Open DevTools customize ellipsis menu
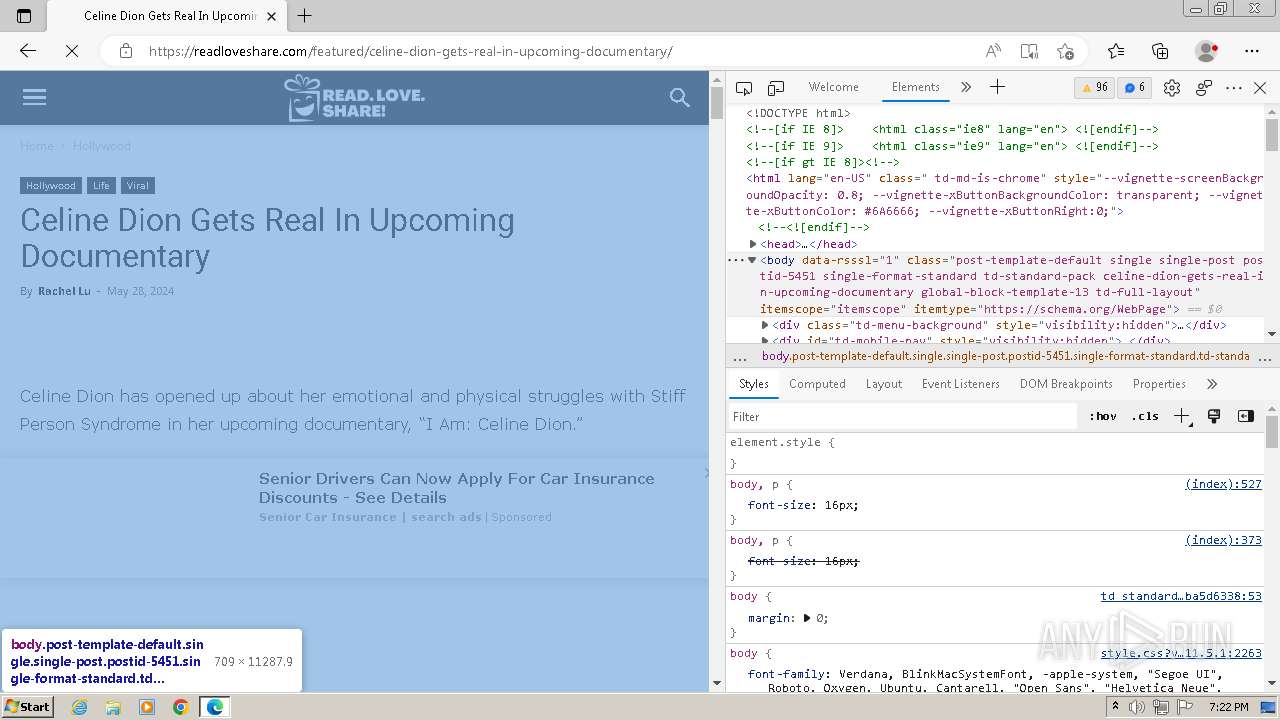This screenshot has width=1280, height=720. [x=1234, y=88]
